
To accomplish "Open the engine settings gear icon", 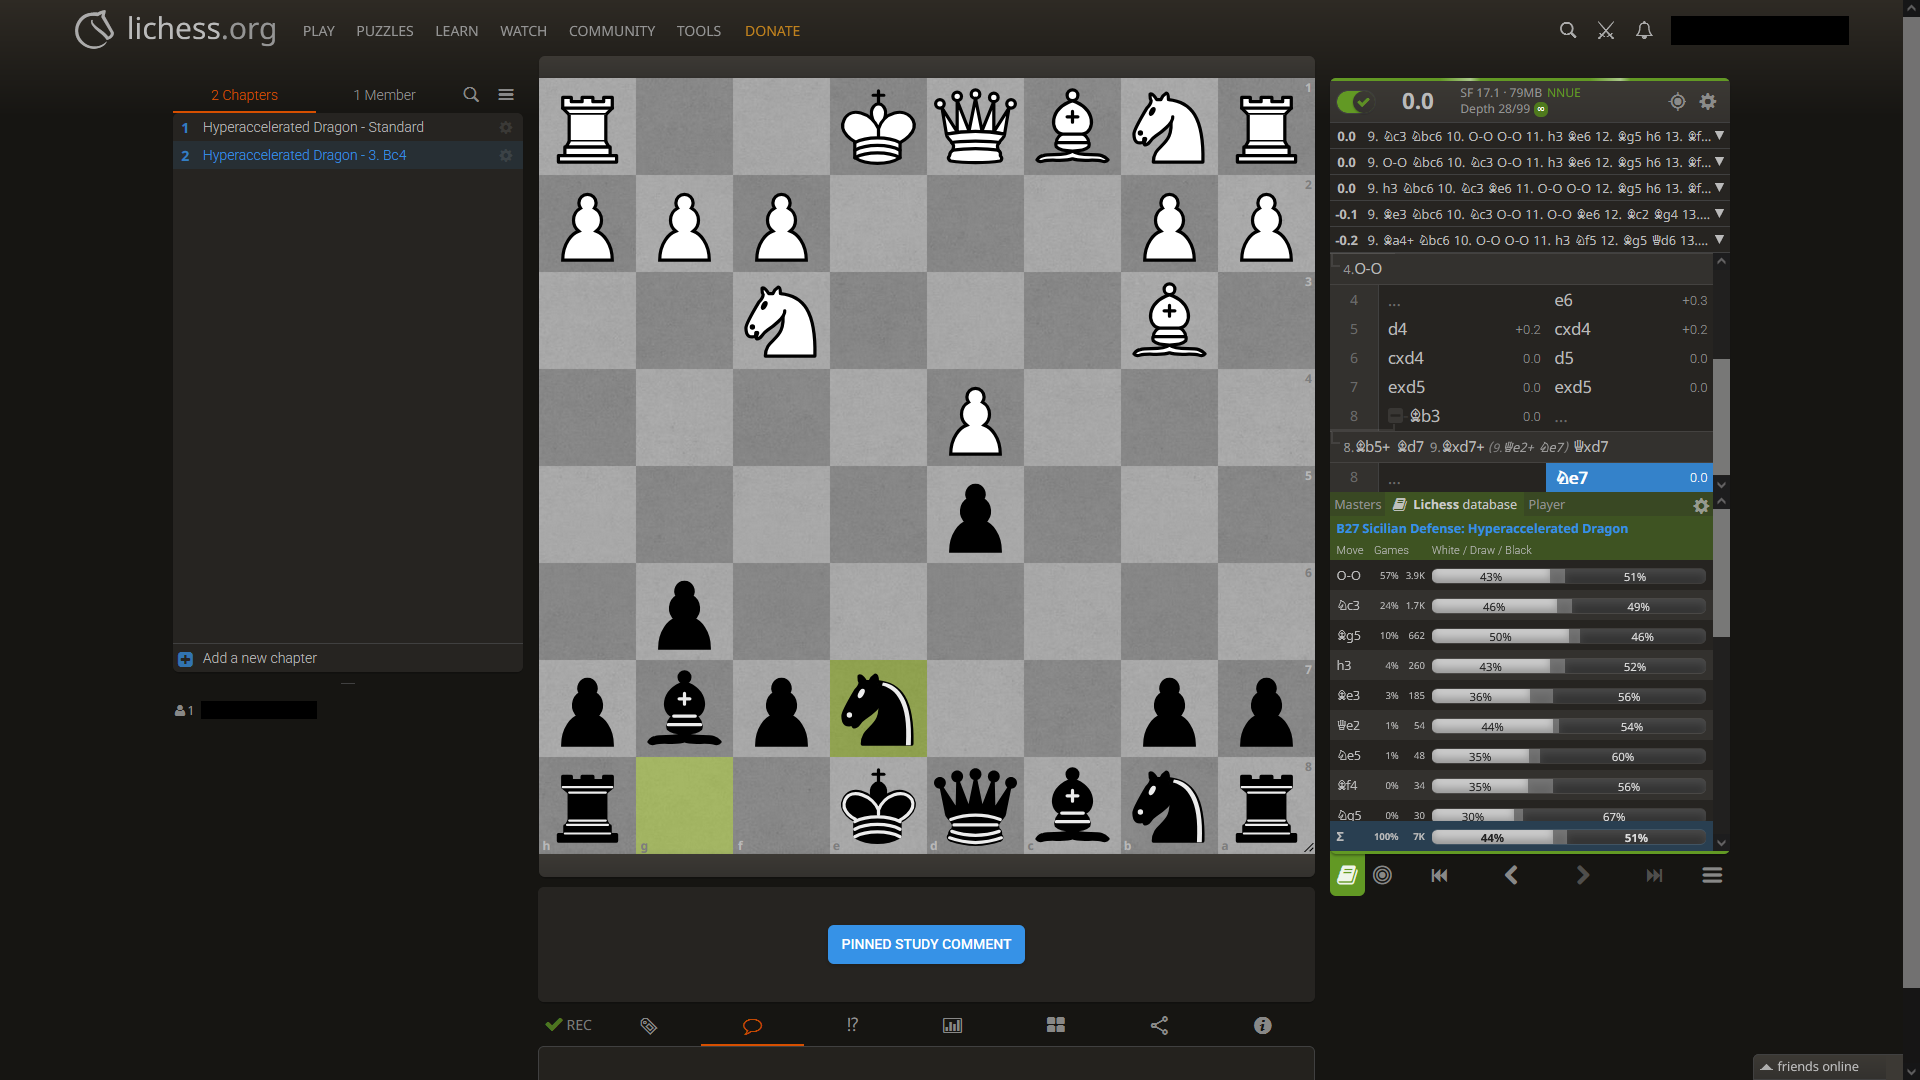I will tap(1708, 101).
